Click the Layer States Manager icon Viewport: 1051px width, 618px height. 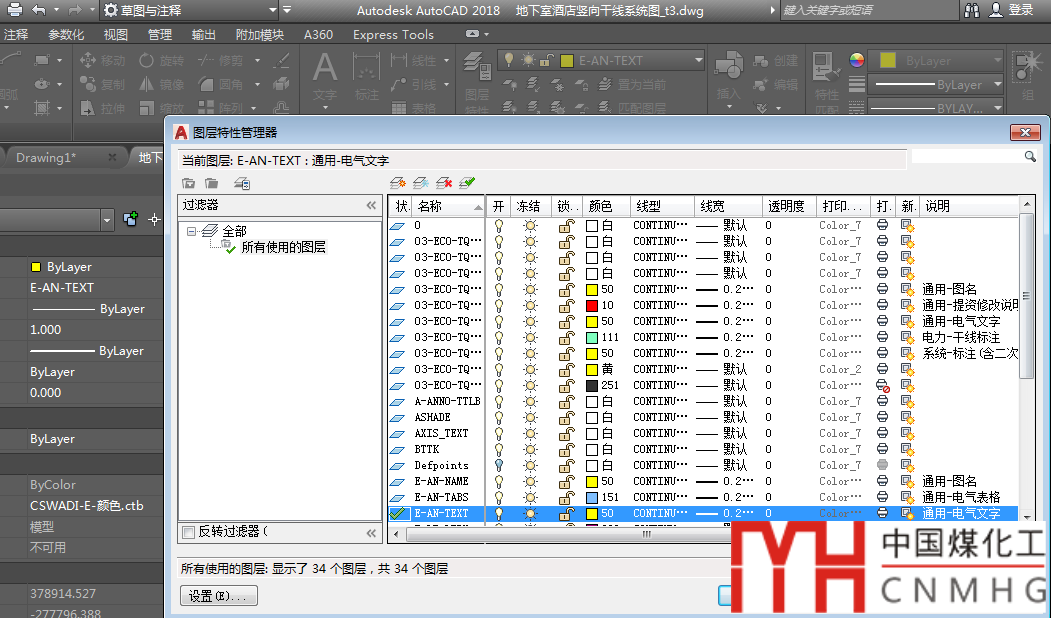click(x=242, y=183)
